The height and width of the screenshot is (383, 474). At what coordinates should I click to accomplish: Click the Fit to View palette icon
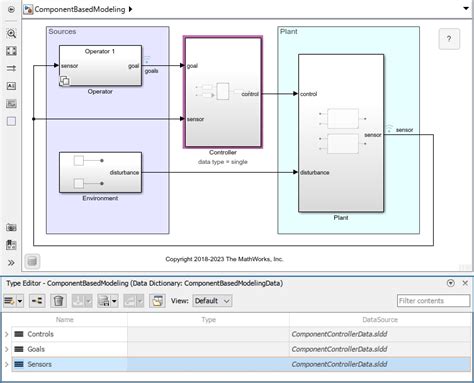click(11, 51)
